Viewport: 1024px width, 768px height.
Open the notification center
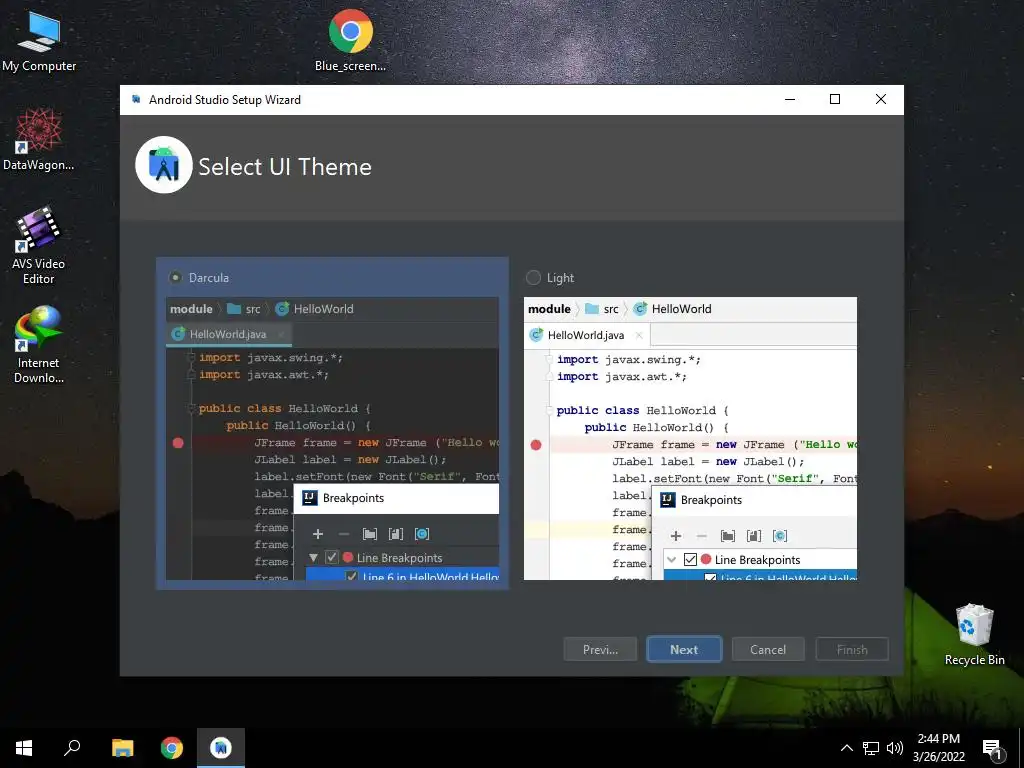pos(993,750)
